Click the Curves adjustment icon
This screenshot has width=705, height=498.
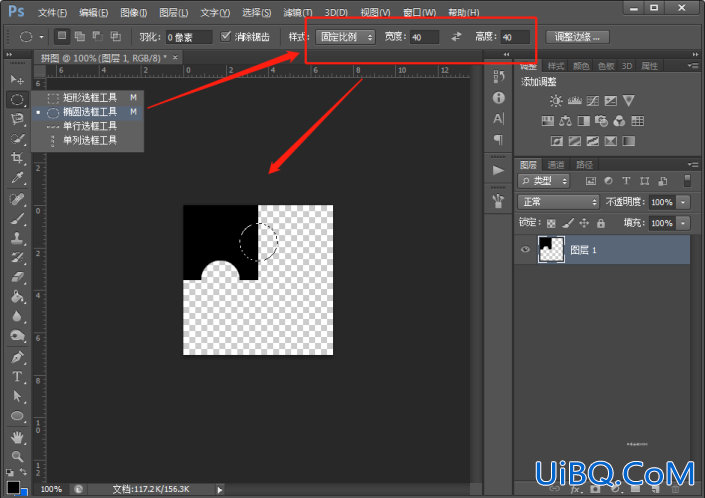(593, 101)
